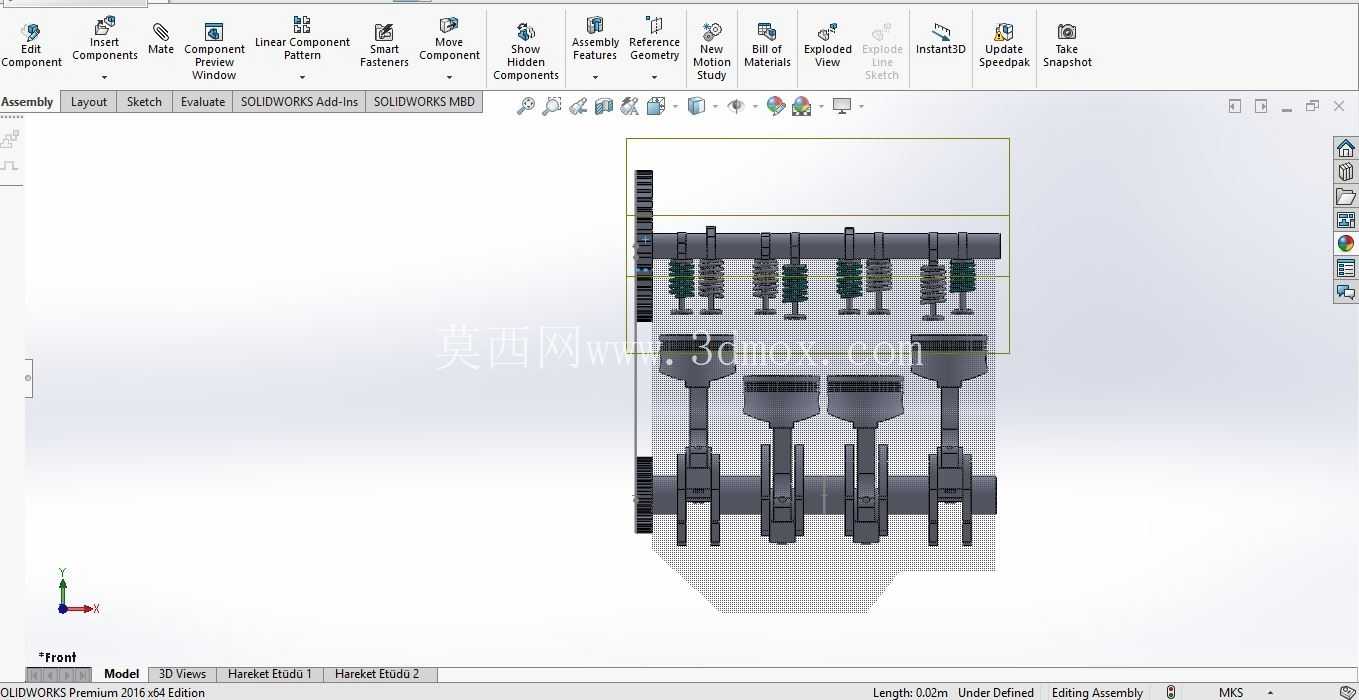Open the Component Preview Window
Screen dimensions: 1359x700
214,52
